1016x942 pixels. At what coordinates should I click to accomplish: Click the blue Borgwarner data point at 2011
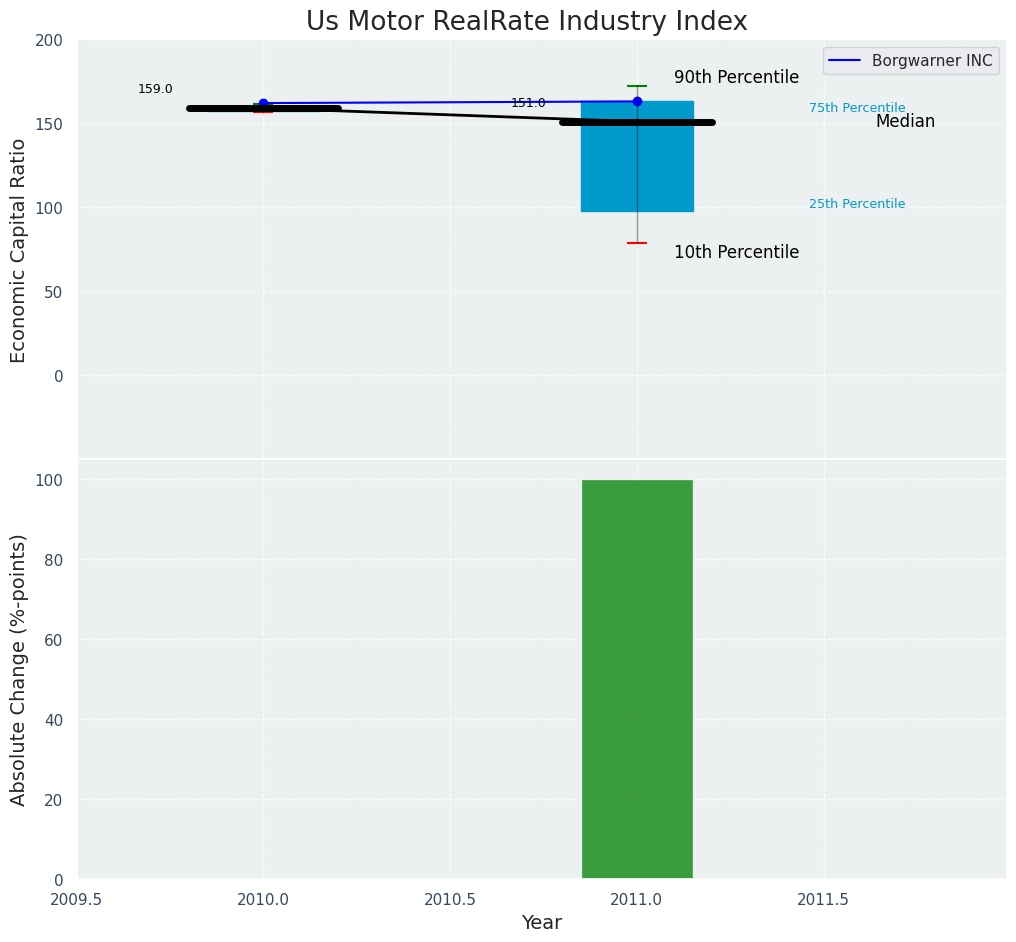point(637,101)
